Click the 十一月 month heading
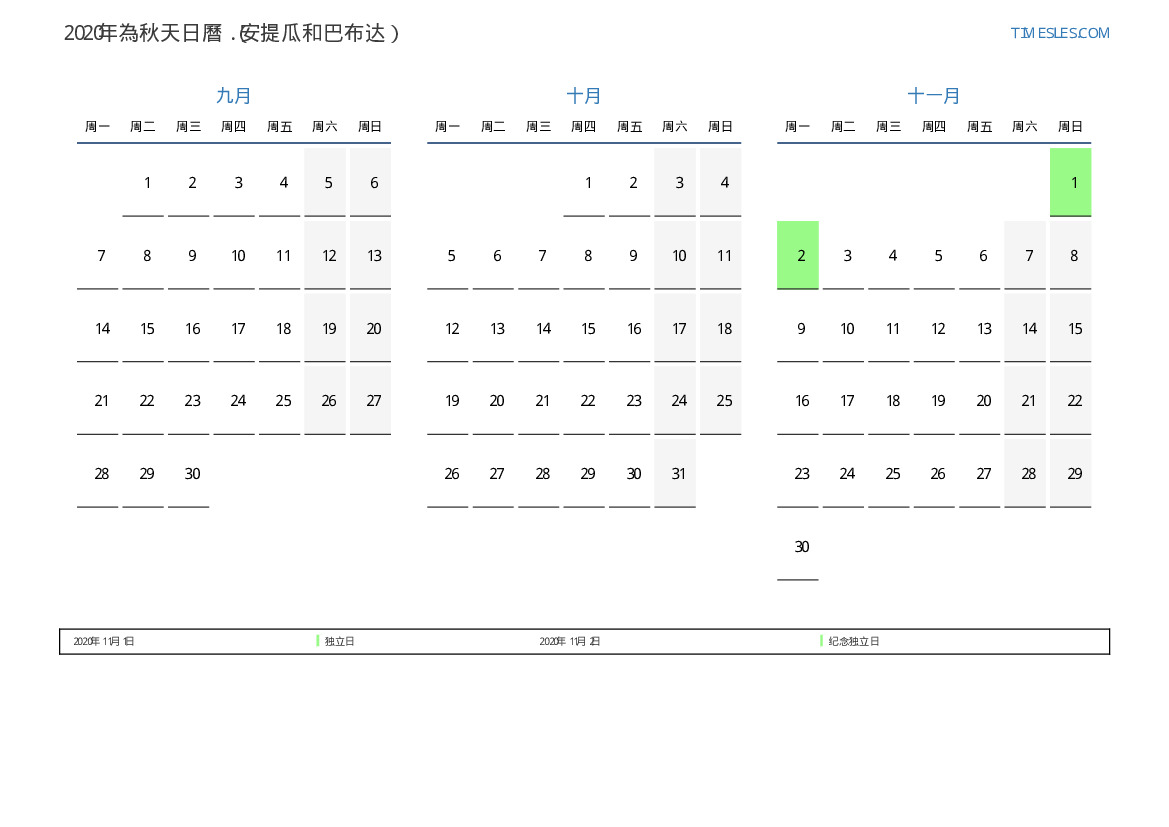This screenshot has height=827, width=1169. [934, 96]
